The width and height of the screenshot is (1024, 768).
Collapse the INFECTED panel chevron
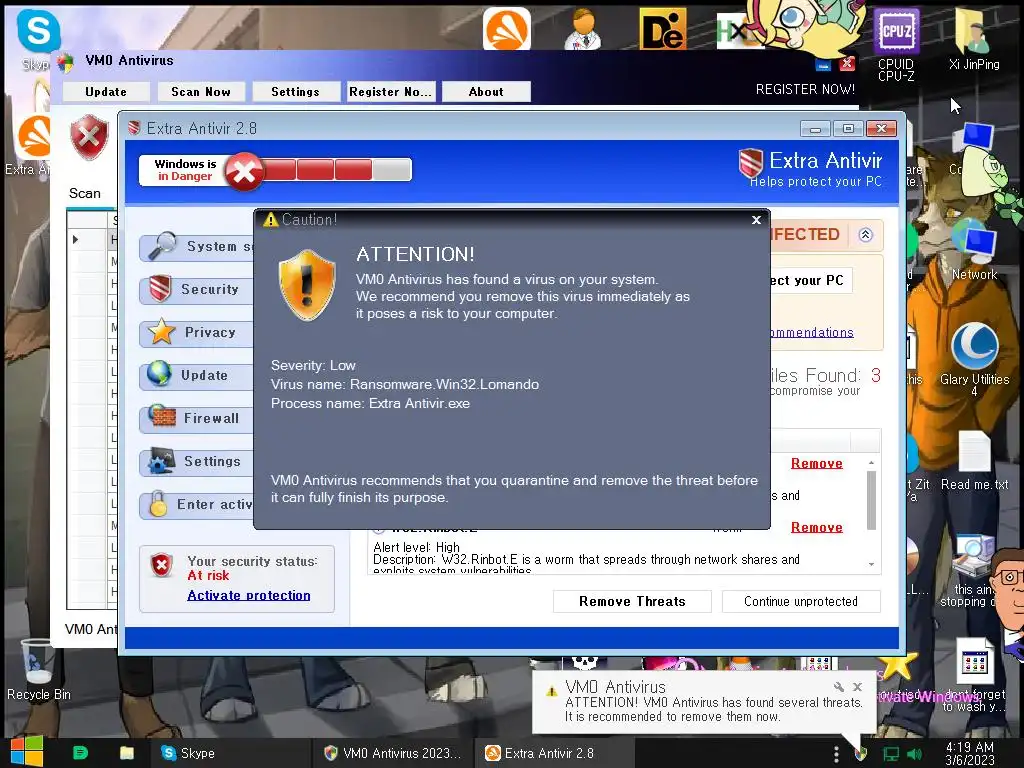866,235
